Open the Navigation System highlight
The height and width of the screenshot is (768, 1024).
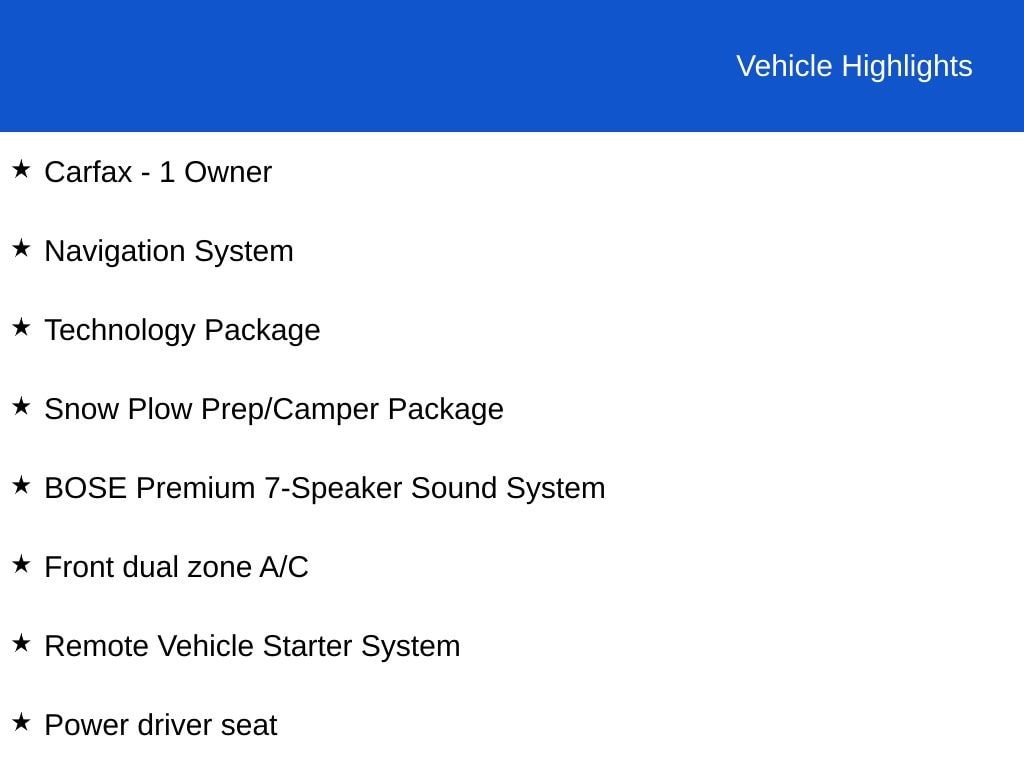point(169,251)
